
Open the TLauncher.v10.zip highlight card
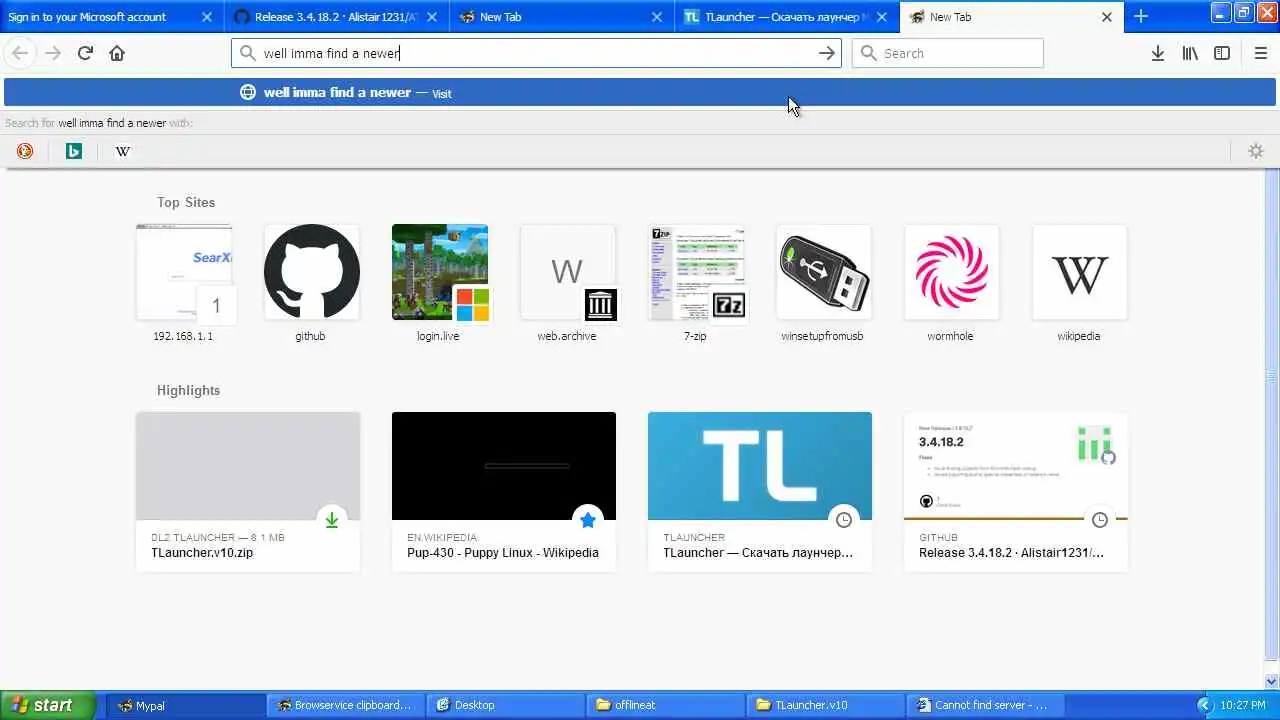pos(248,491)
